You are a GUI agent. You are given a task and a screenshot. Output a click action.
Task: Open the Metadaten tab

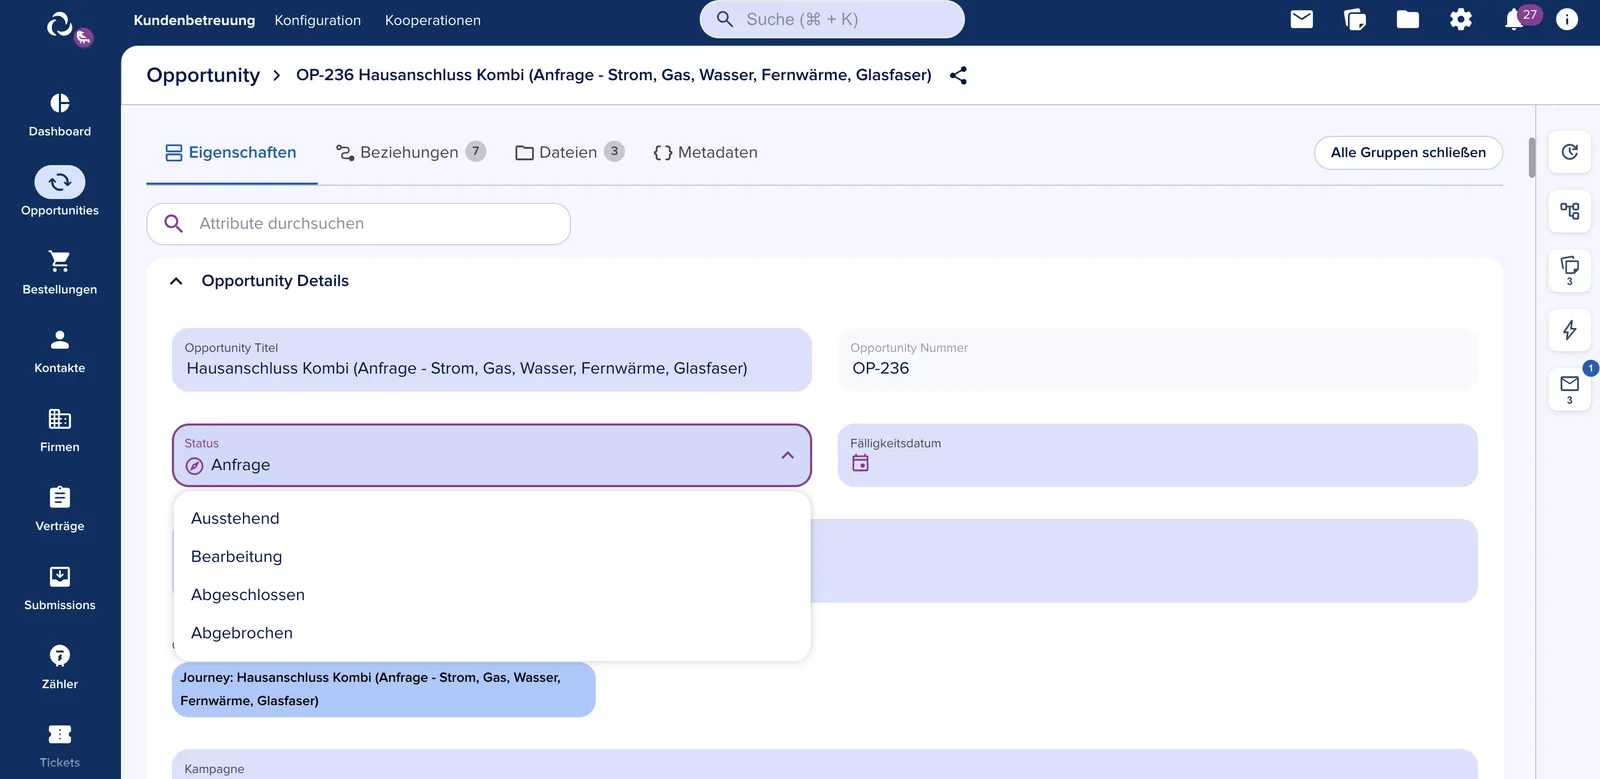click(x=705, y=153)
